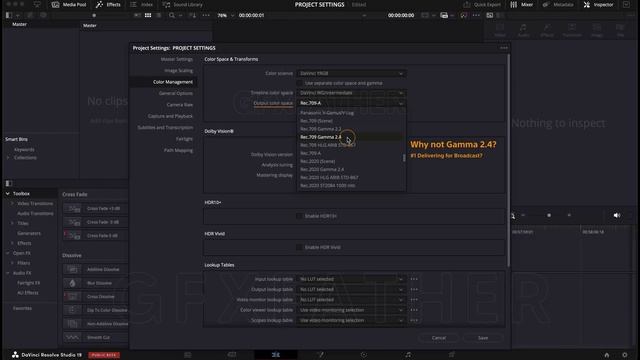The image size is (640, 360).
Task: Select Video Transitions in the Toolbox
Action: [35, 204]
